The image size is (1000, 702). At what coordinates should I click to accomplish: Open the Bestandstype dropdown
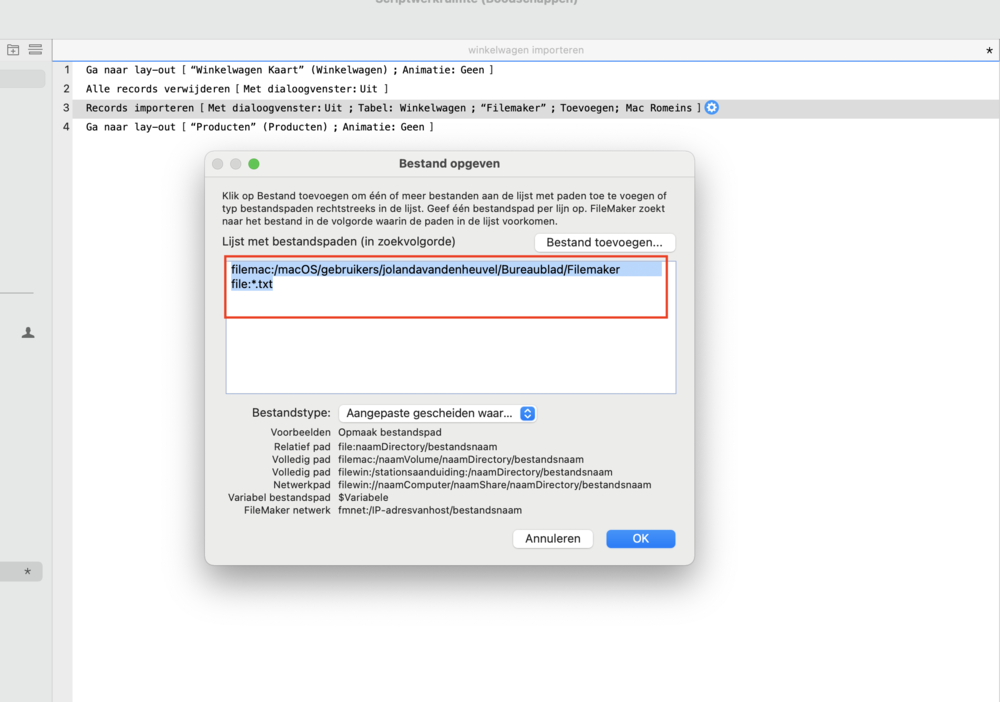point(437,413)
